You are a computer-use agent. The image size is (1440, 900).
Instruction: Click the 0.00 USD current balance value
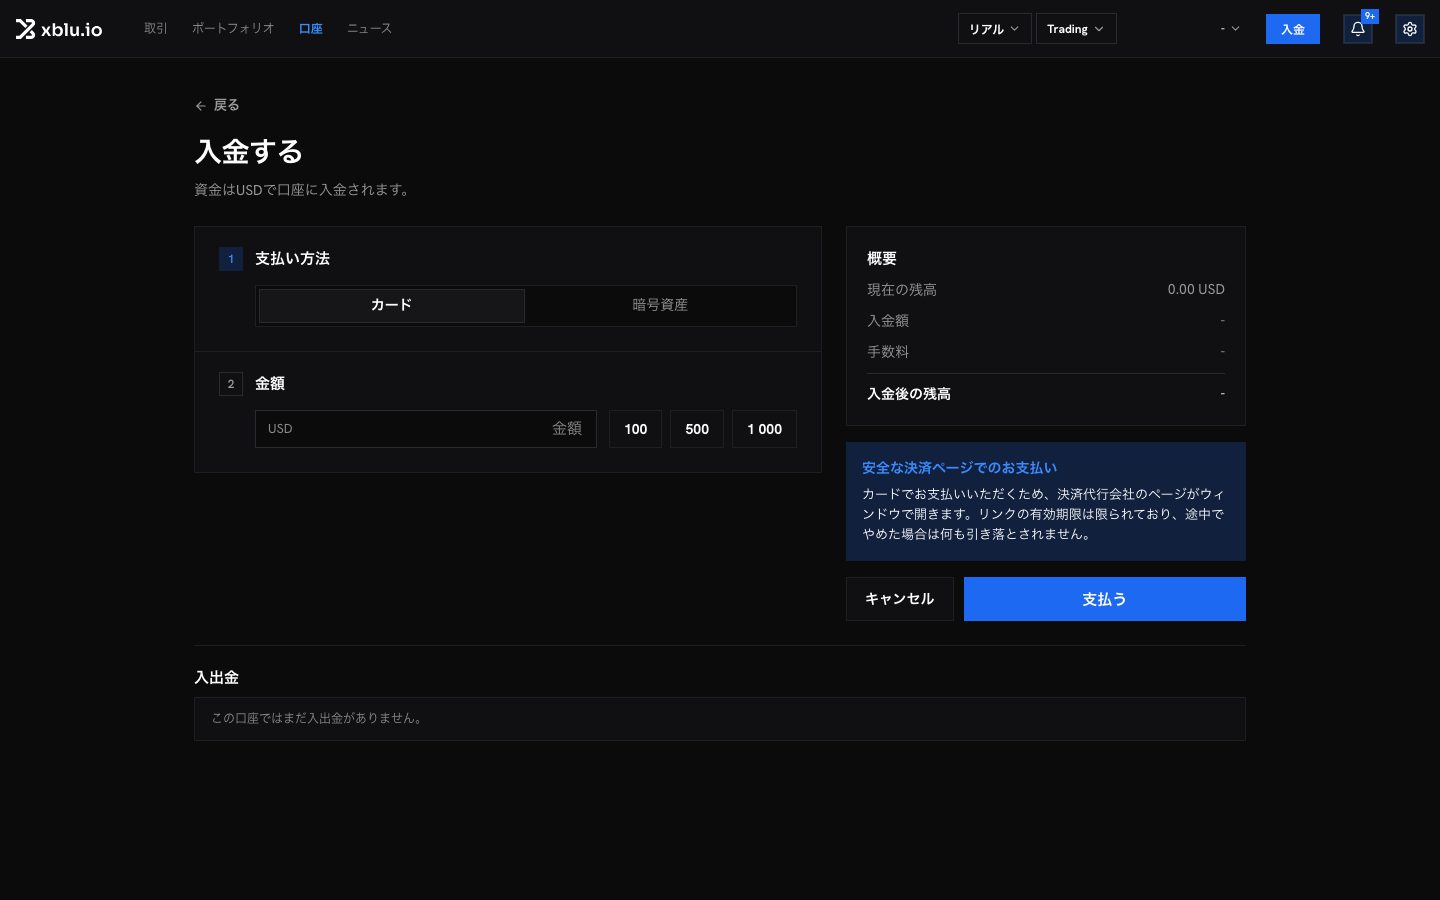tap(1196, 290)
